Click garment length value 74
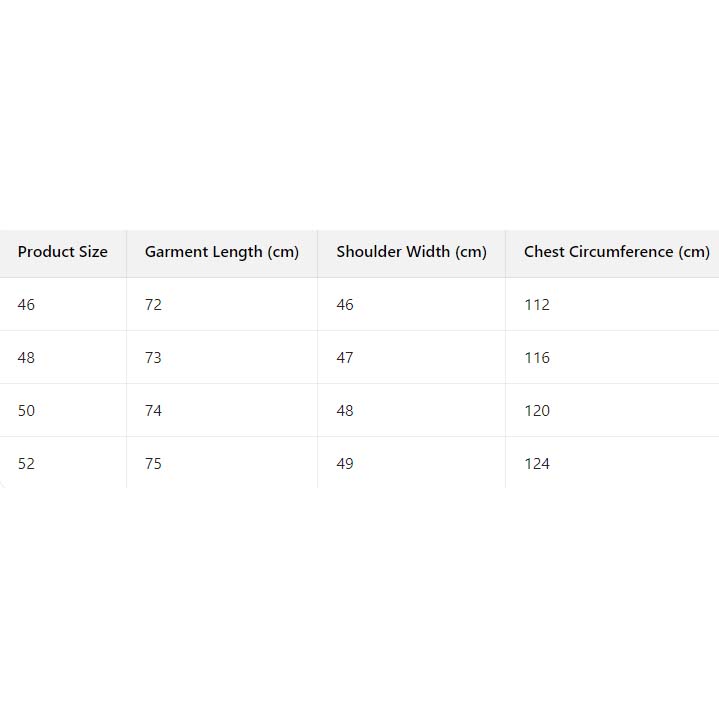 click(153, 411)
